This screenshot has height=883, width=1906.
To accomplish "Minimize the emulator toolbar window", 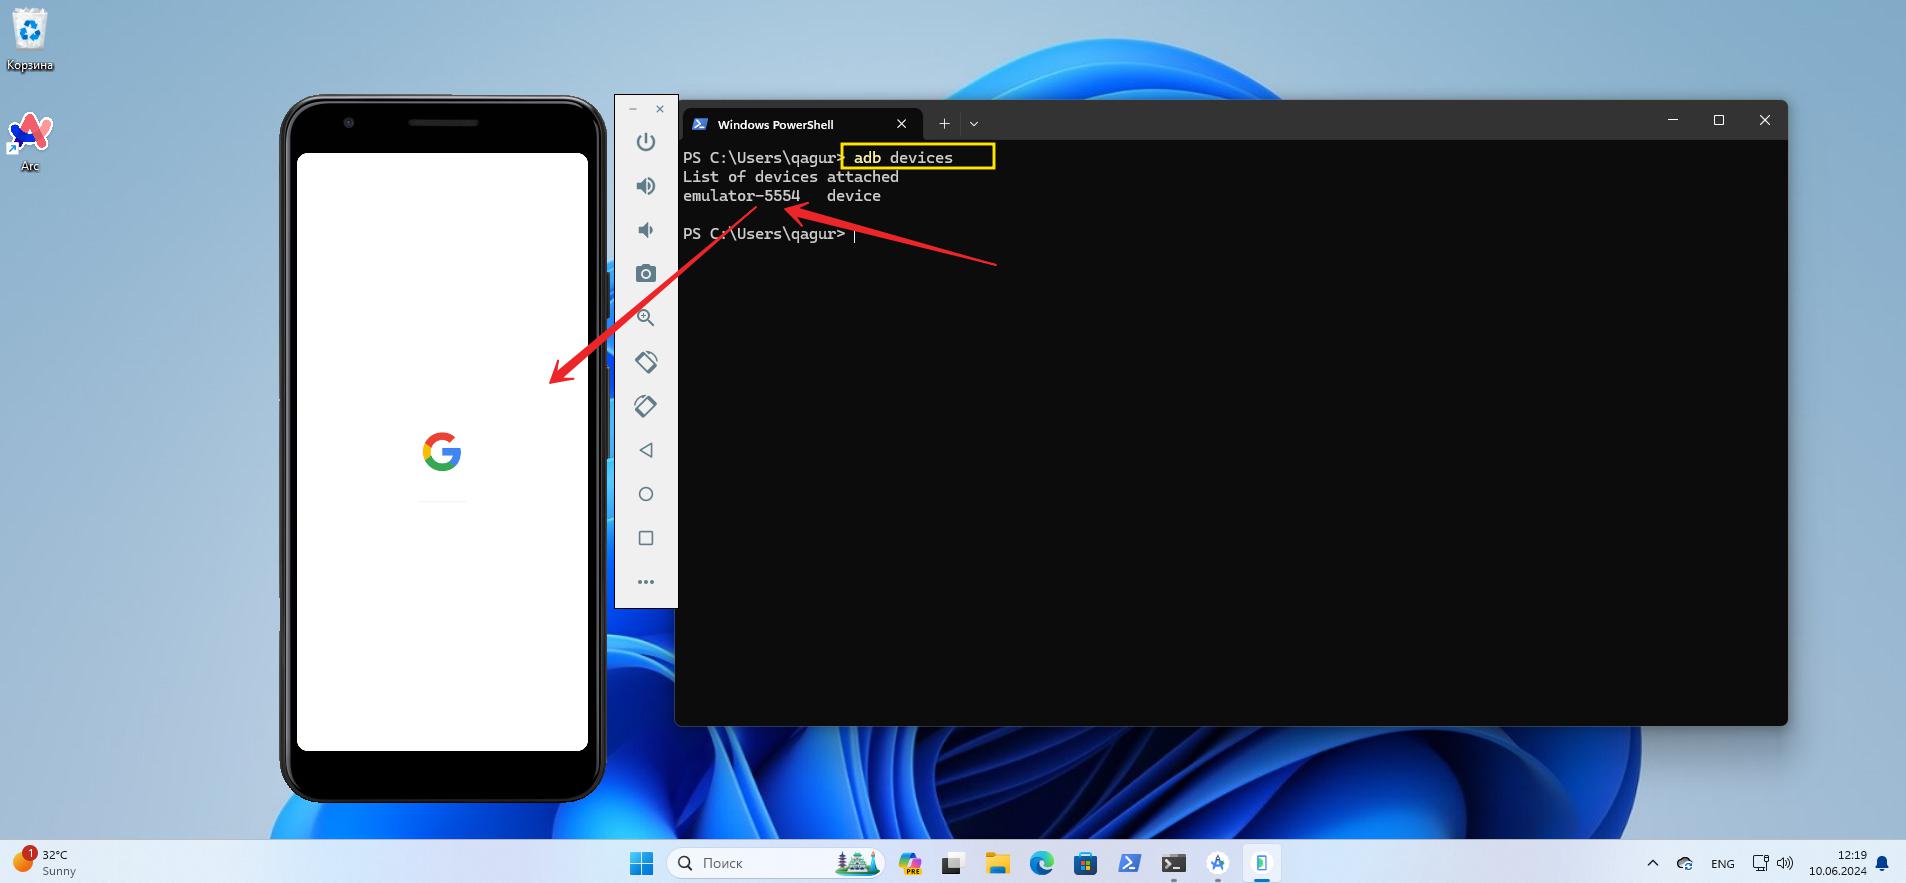I will pos(633,109).
